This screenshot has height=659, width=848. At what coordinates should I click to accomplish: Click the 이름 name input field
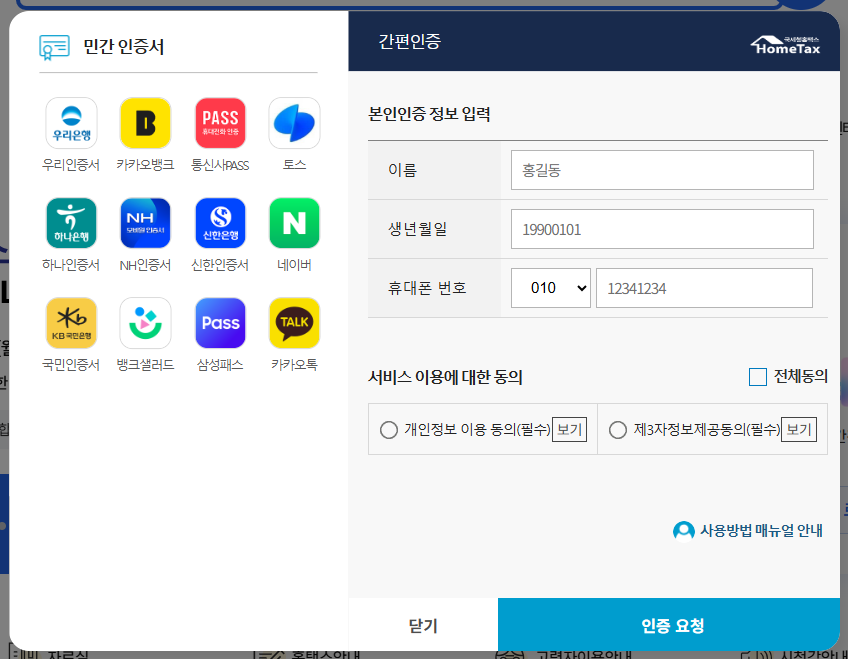click(x=662, y=170)
